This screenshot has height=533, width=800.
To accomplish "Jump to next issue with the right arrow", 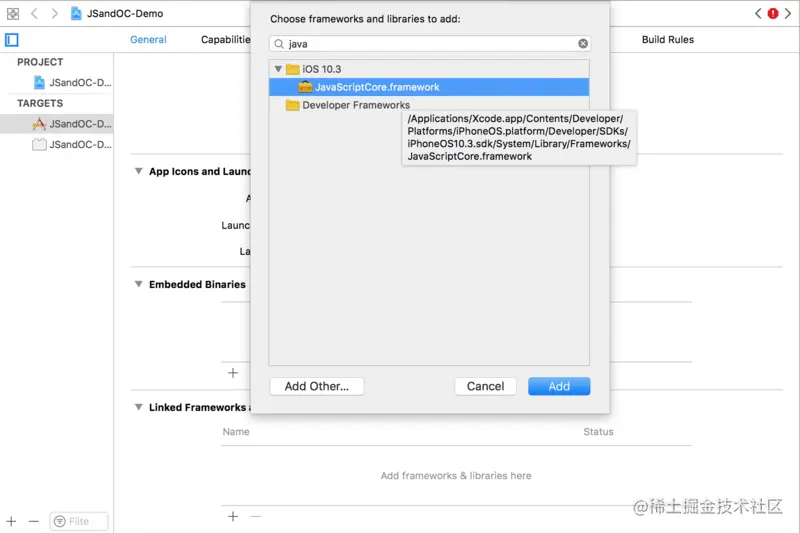I will (788, 14).
